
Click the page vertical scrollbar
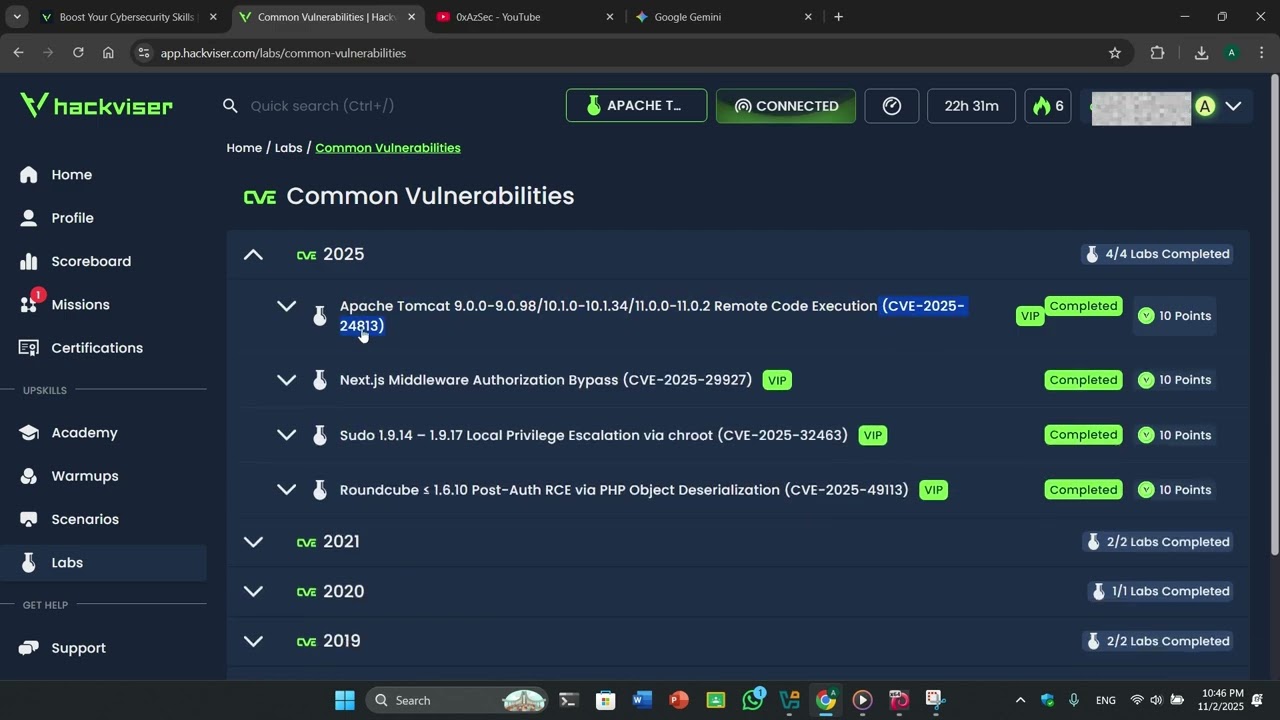tap(1274, 315)
